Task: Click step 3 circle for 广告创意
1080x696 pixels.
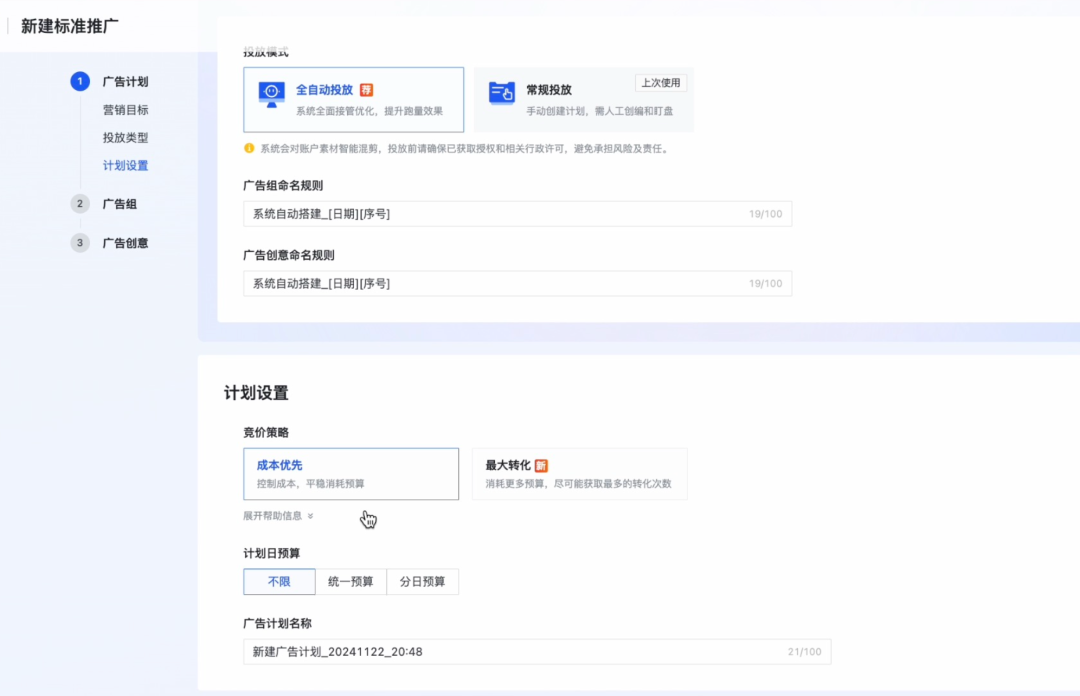Action: tap(80, 243)
